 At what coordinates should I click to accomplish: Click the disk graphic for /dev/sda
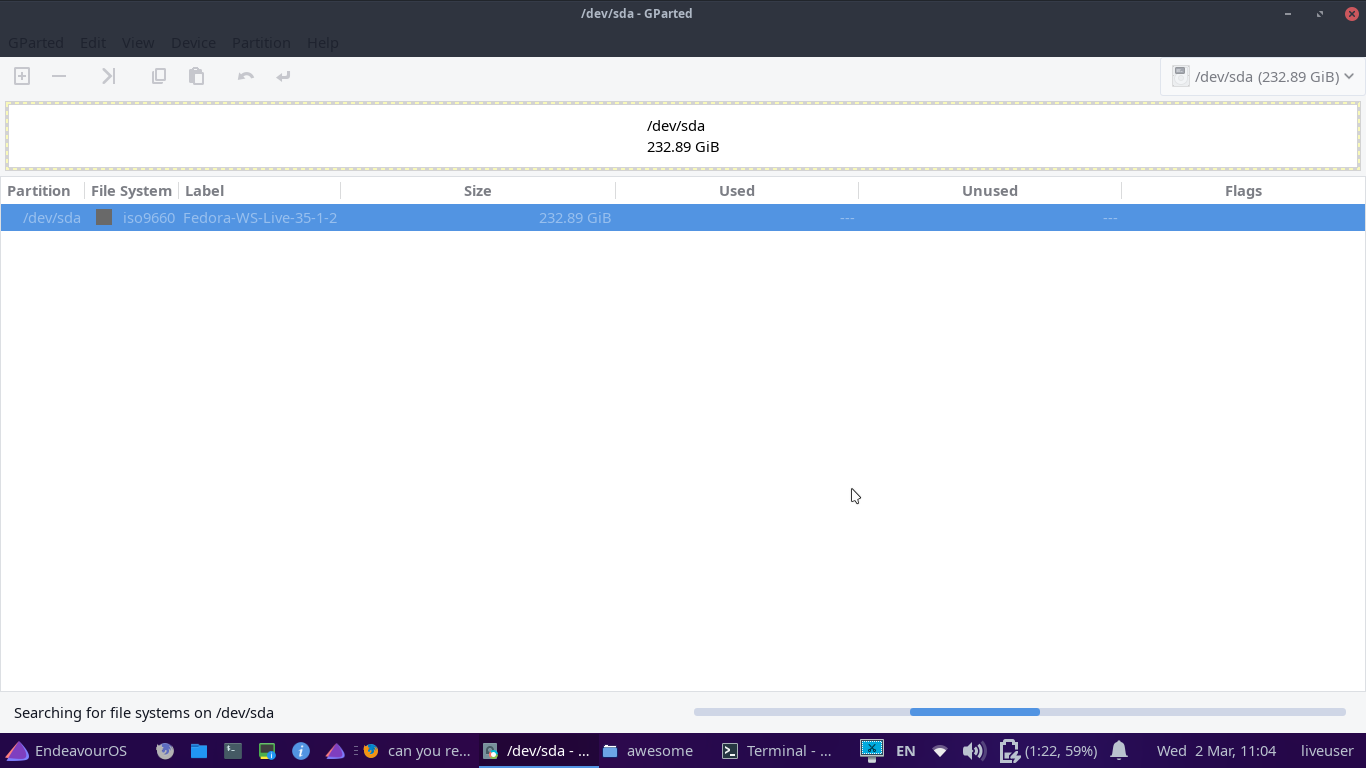tap(683, 136)
